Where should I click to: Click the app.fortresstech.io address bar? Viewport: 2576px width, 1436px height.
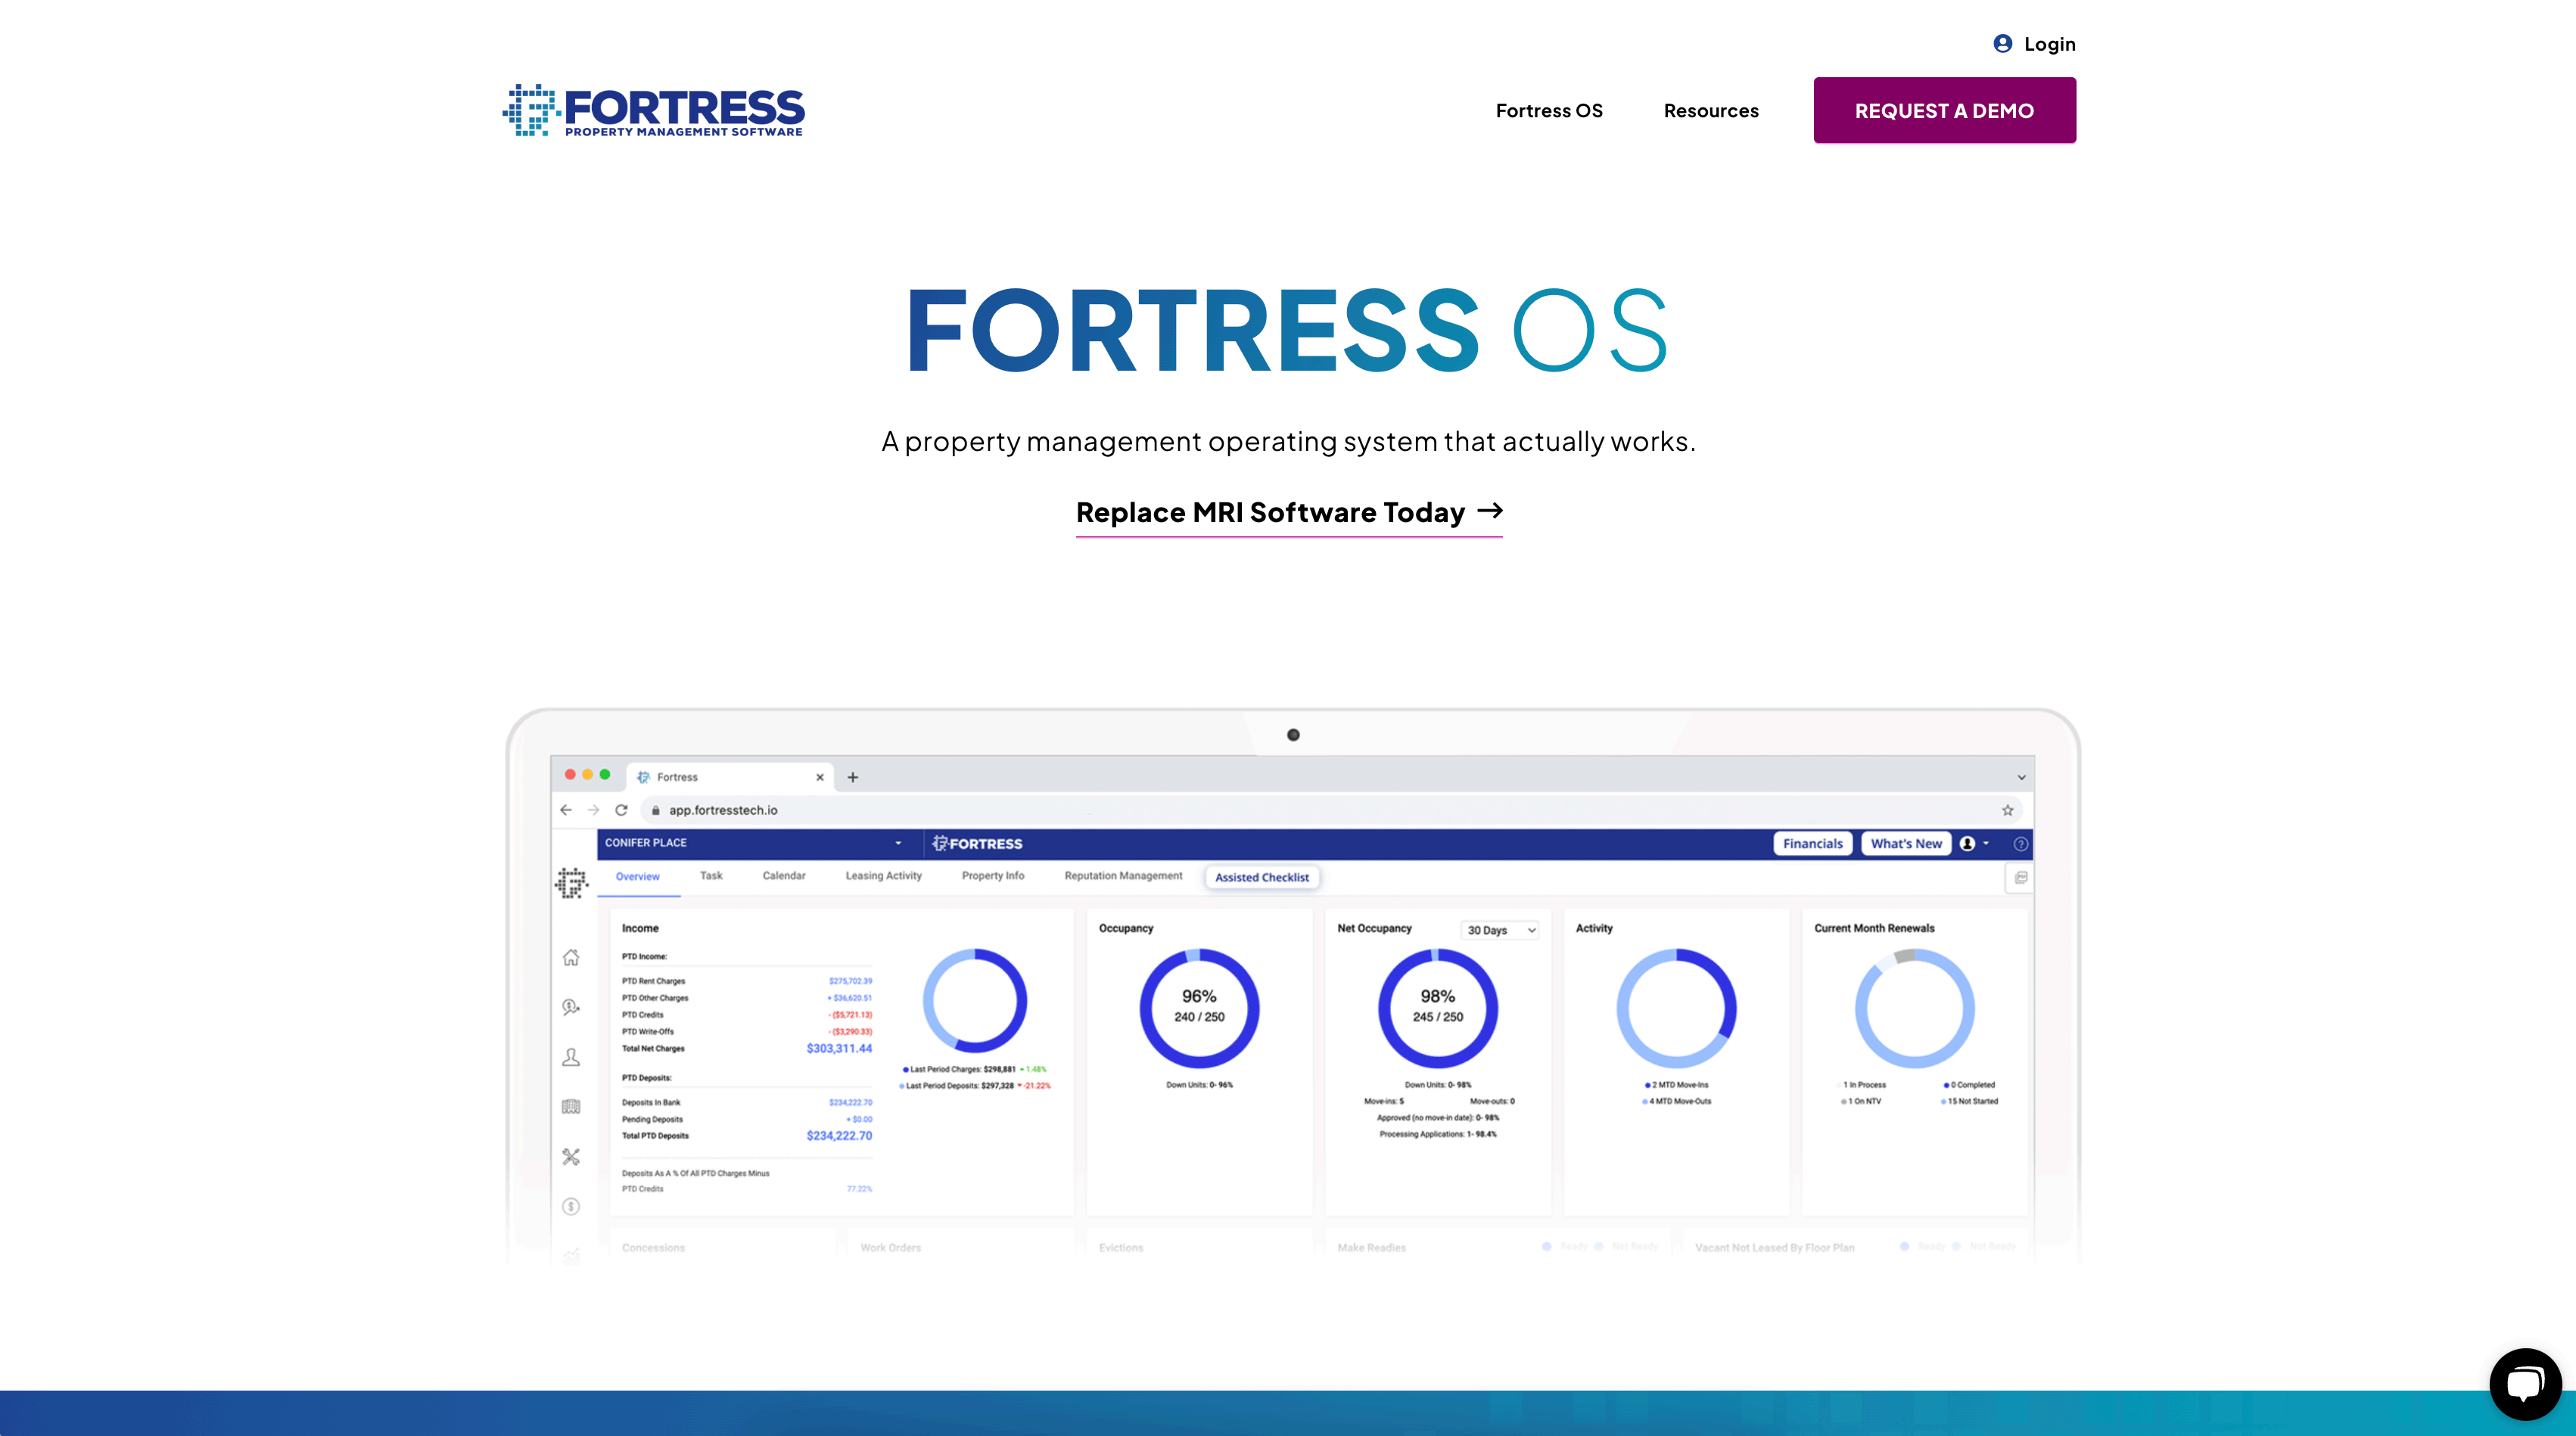(x=723, y=810)
